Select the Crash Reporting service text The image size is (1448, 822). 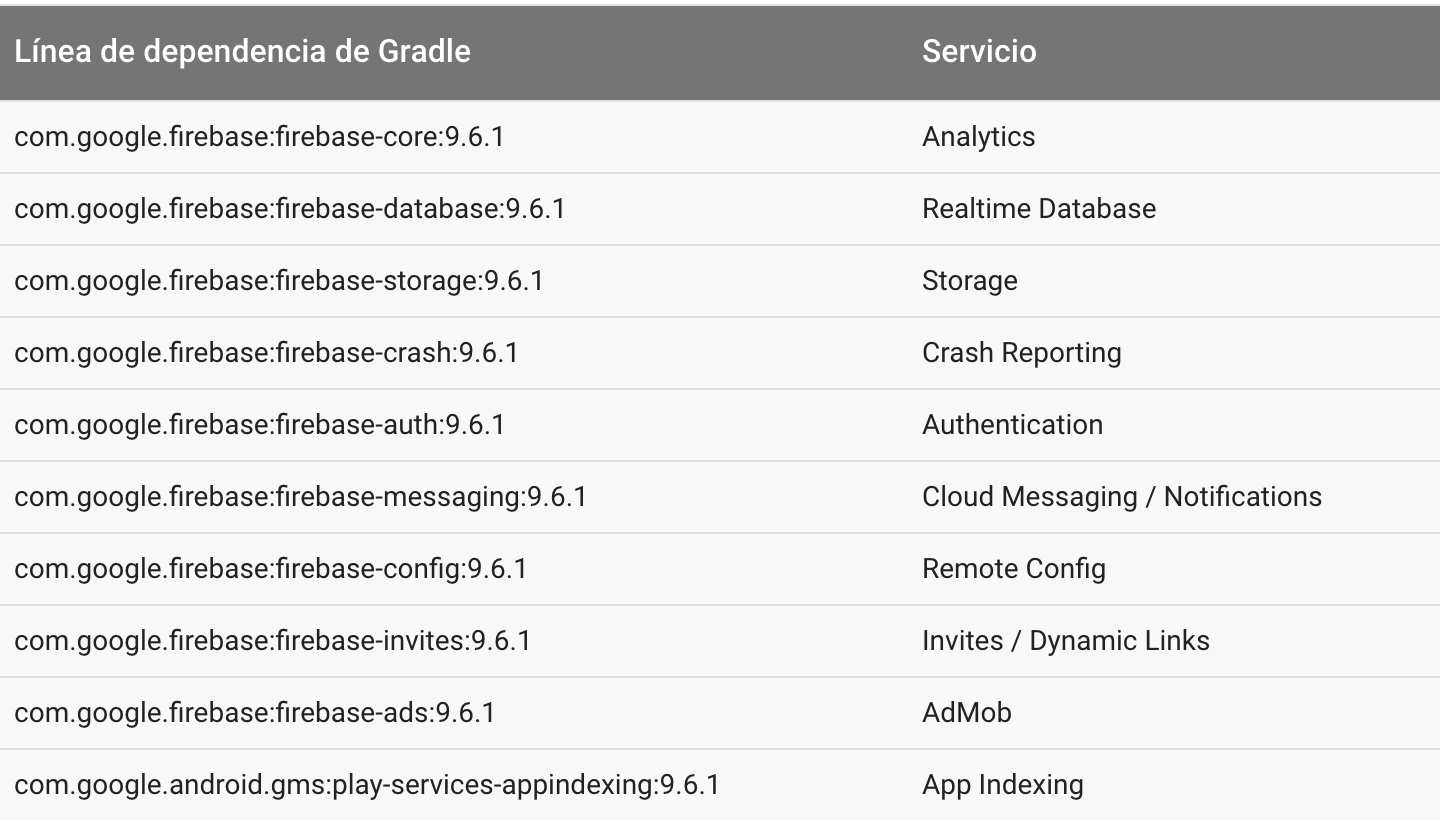pos(1021,353)
